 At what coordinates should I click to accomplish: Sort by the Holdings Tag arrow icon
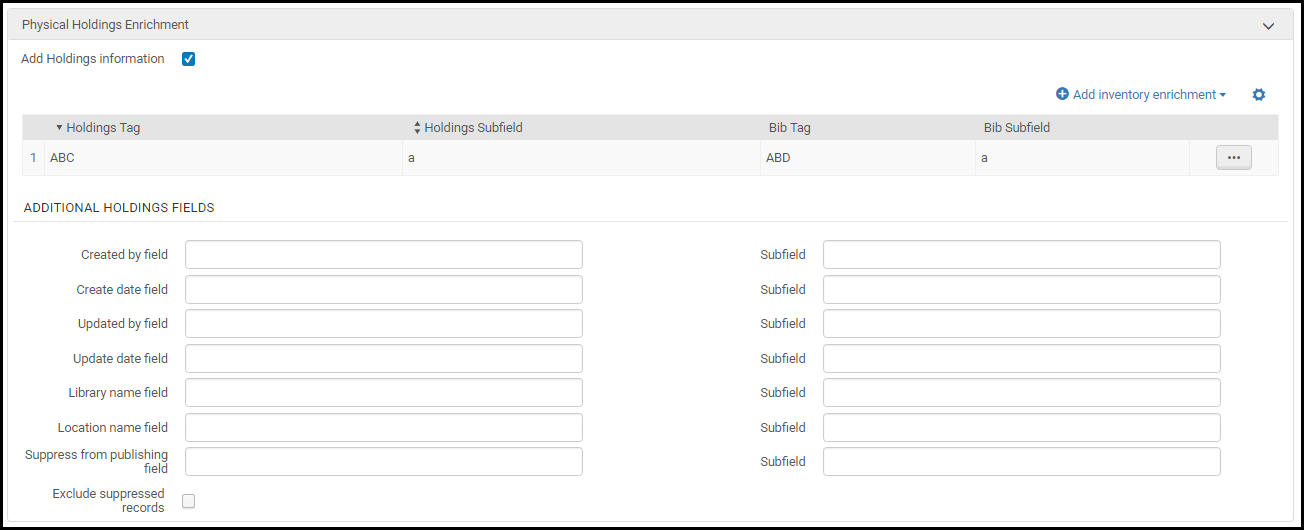[59, 128]
